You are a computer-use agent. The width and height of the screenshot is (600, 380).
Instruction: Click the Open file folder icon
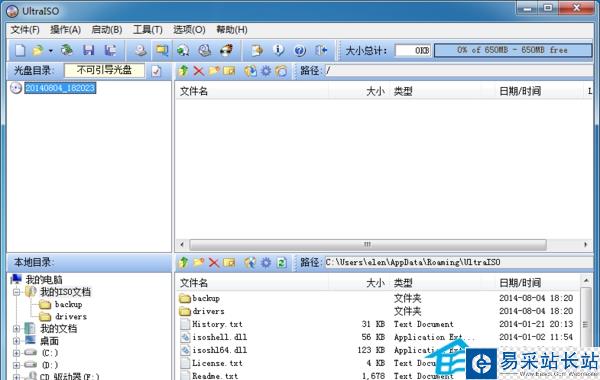(38, 50)
